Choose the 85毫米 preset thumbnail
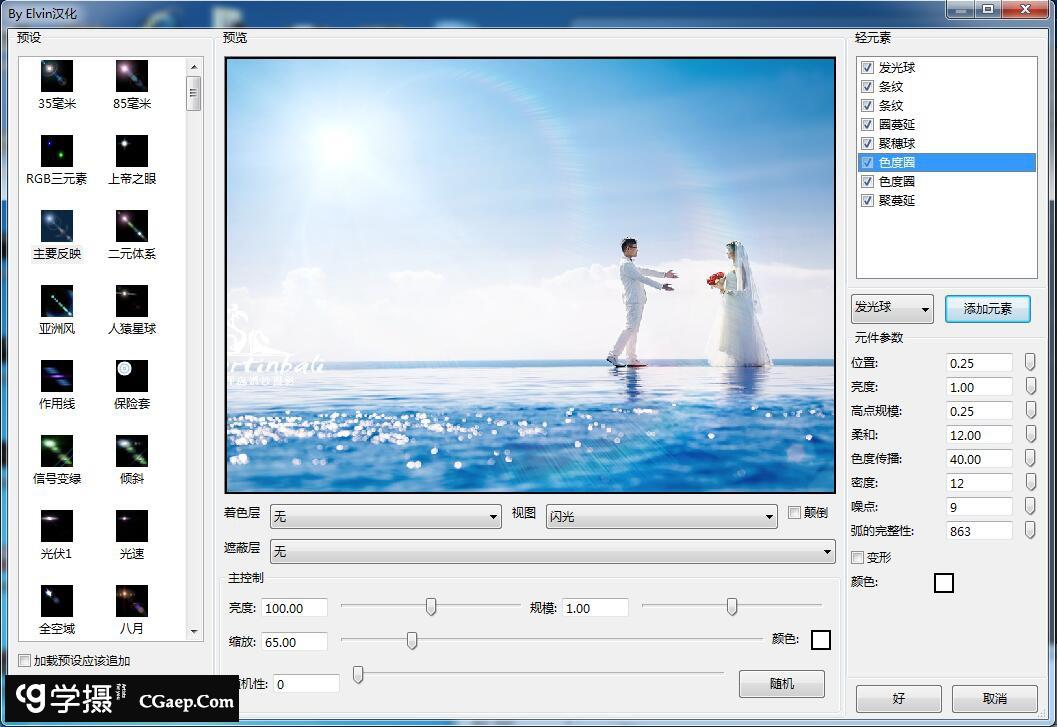Viewport: 1057px width, 727px height. click(x=132, y=76)
